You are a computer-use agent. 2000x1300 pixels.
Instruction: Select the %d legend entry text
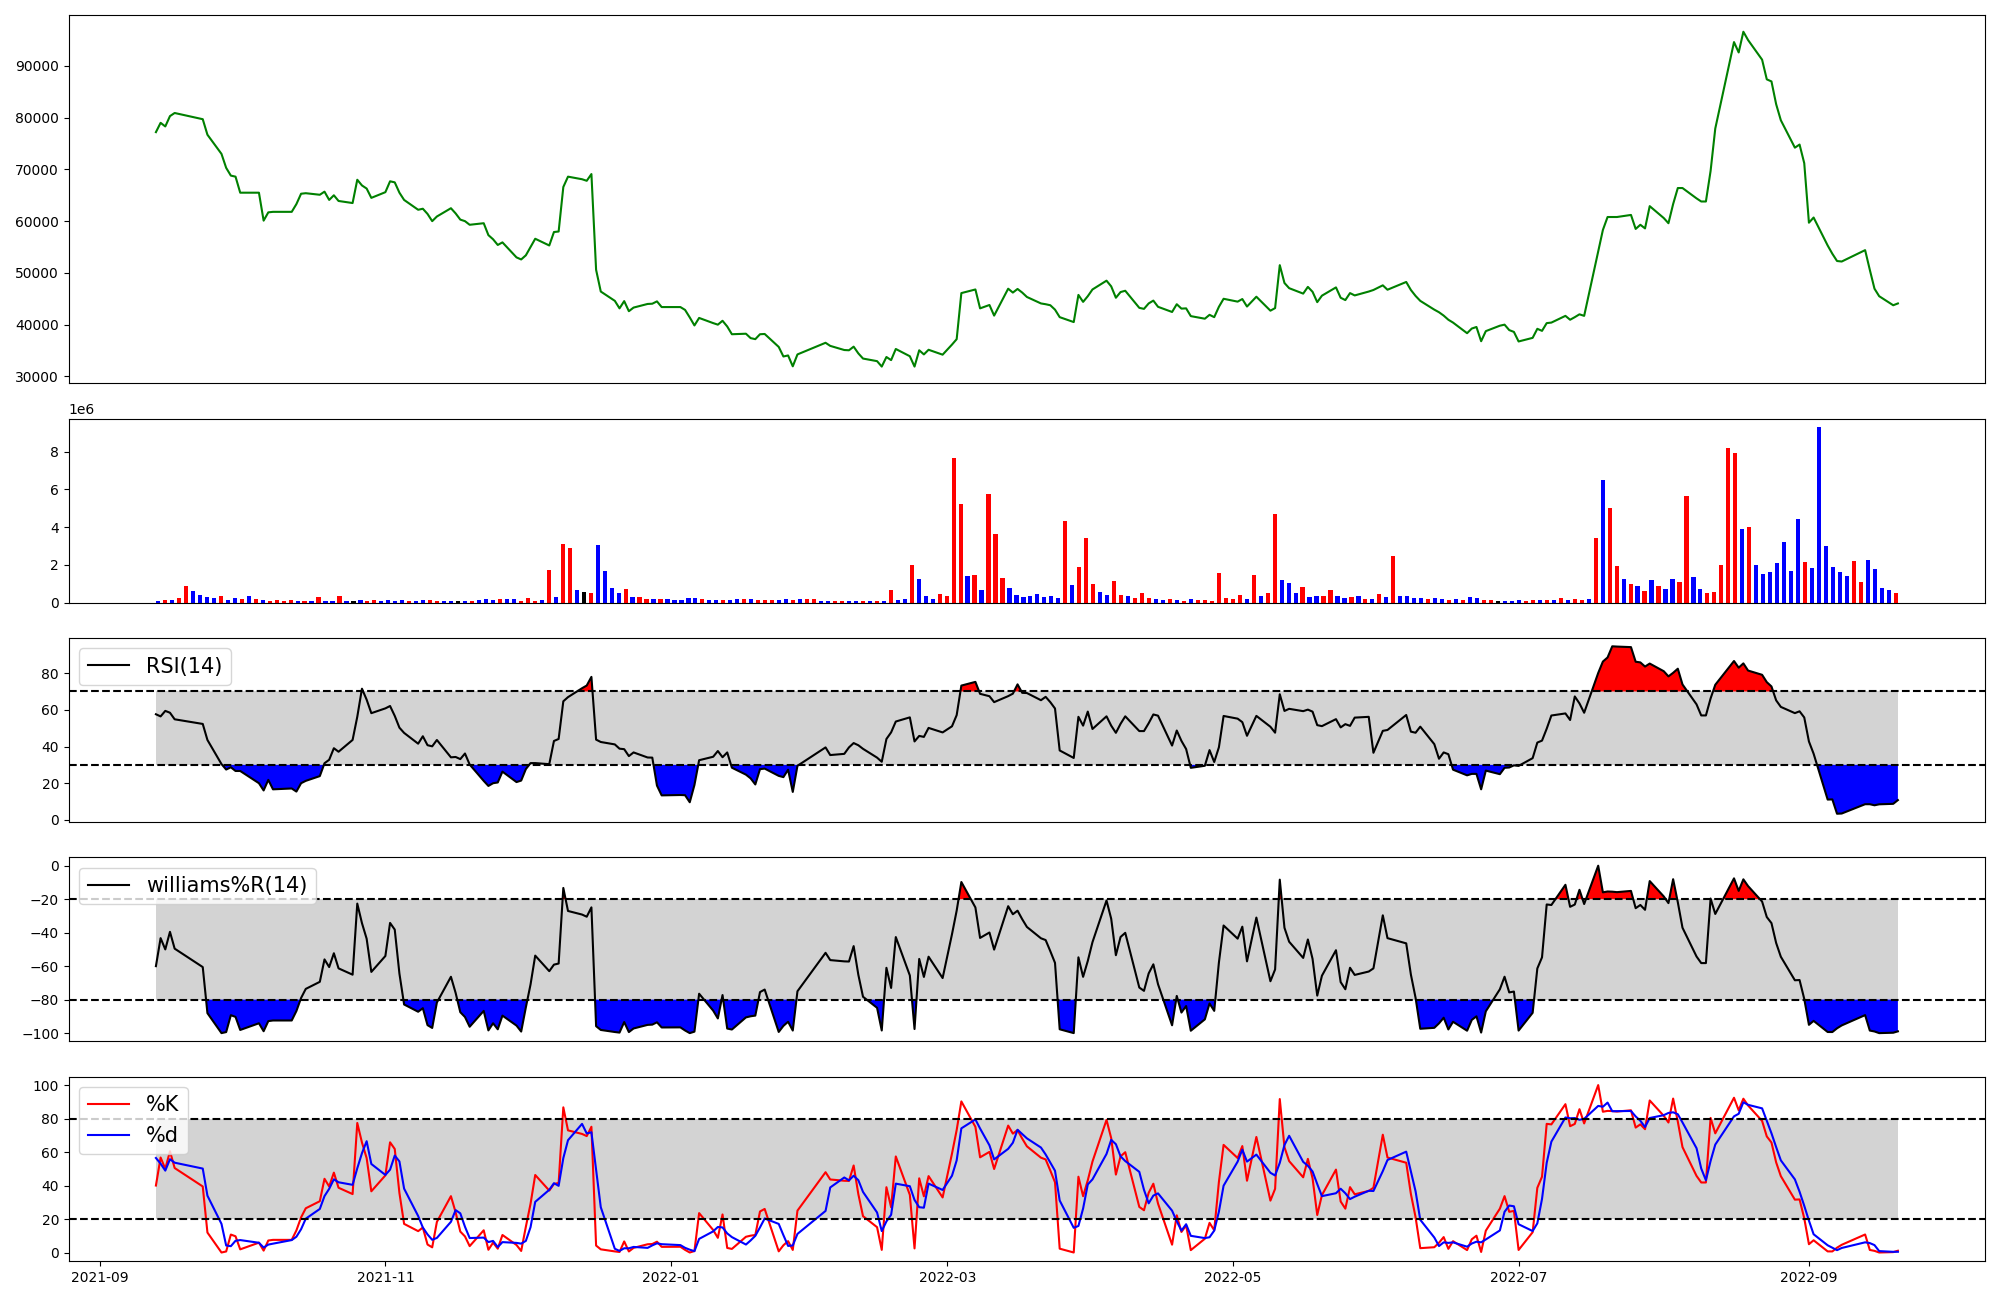click(x=162, y=1135)
